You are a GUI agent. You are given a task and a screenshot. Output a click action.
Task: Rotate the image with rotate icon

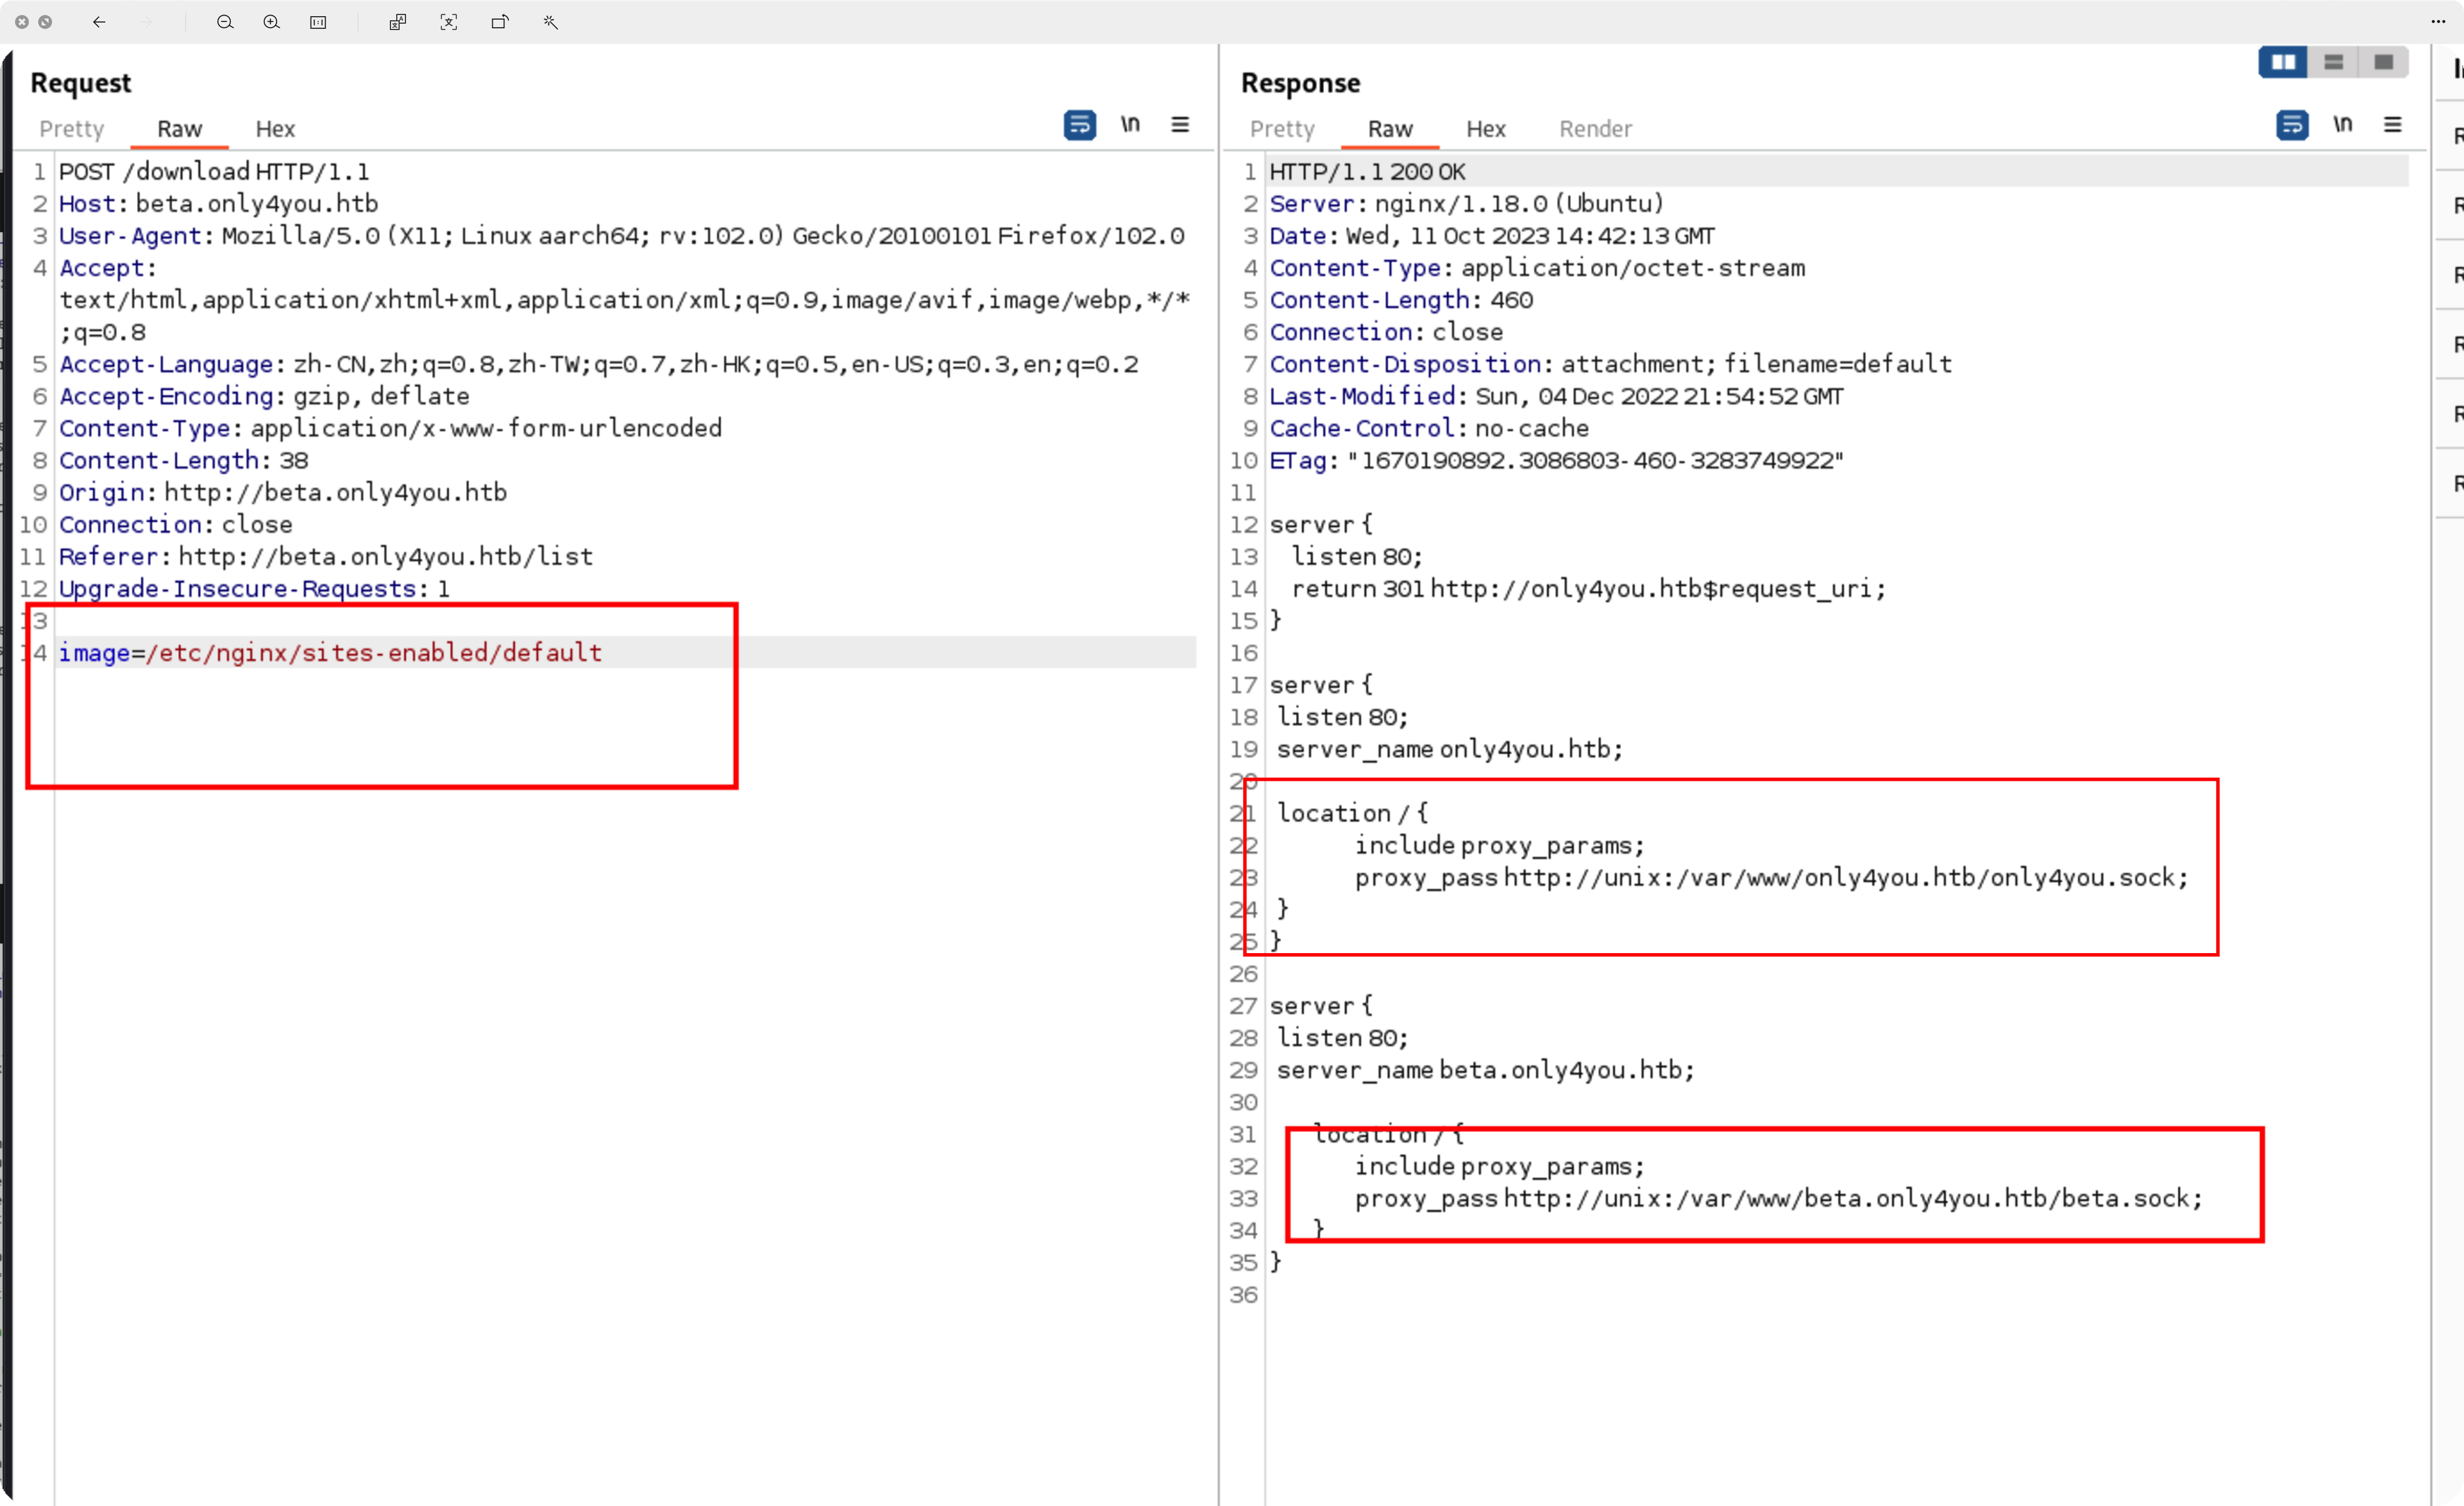click(500, 22)
